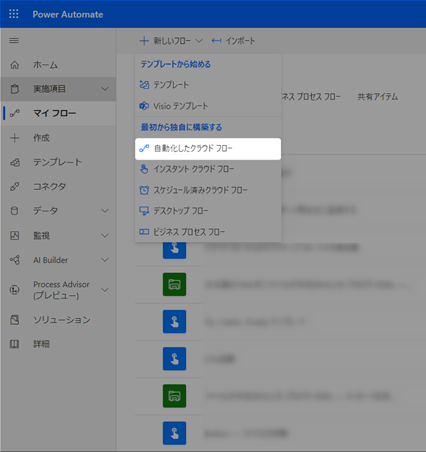Open 詳細 label in sidebar
Screen dimensions: 426x452
41,344
